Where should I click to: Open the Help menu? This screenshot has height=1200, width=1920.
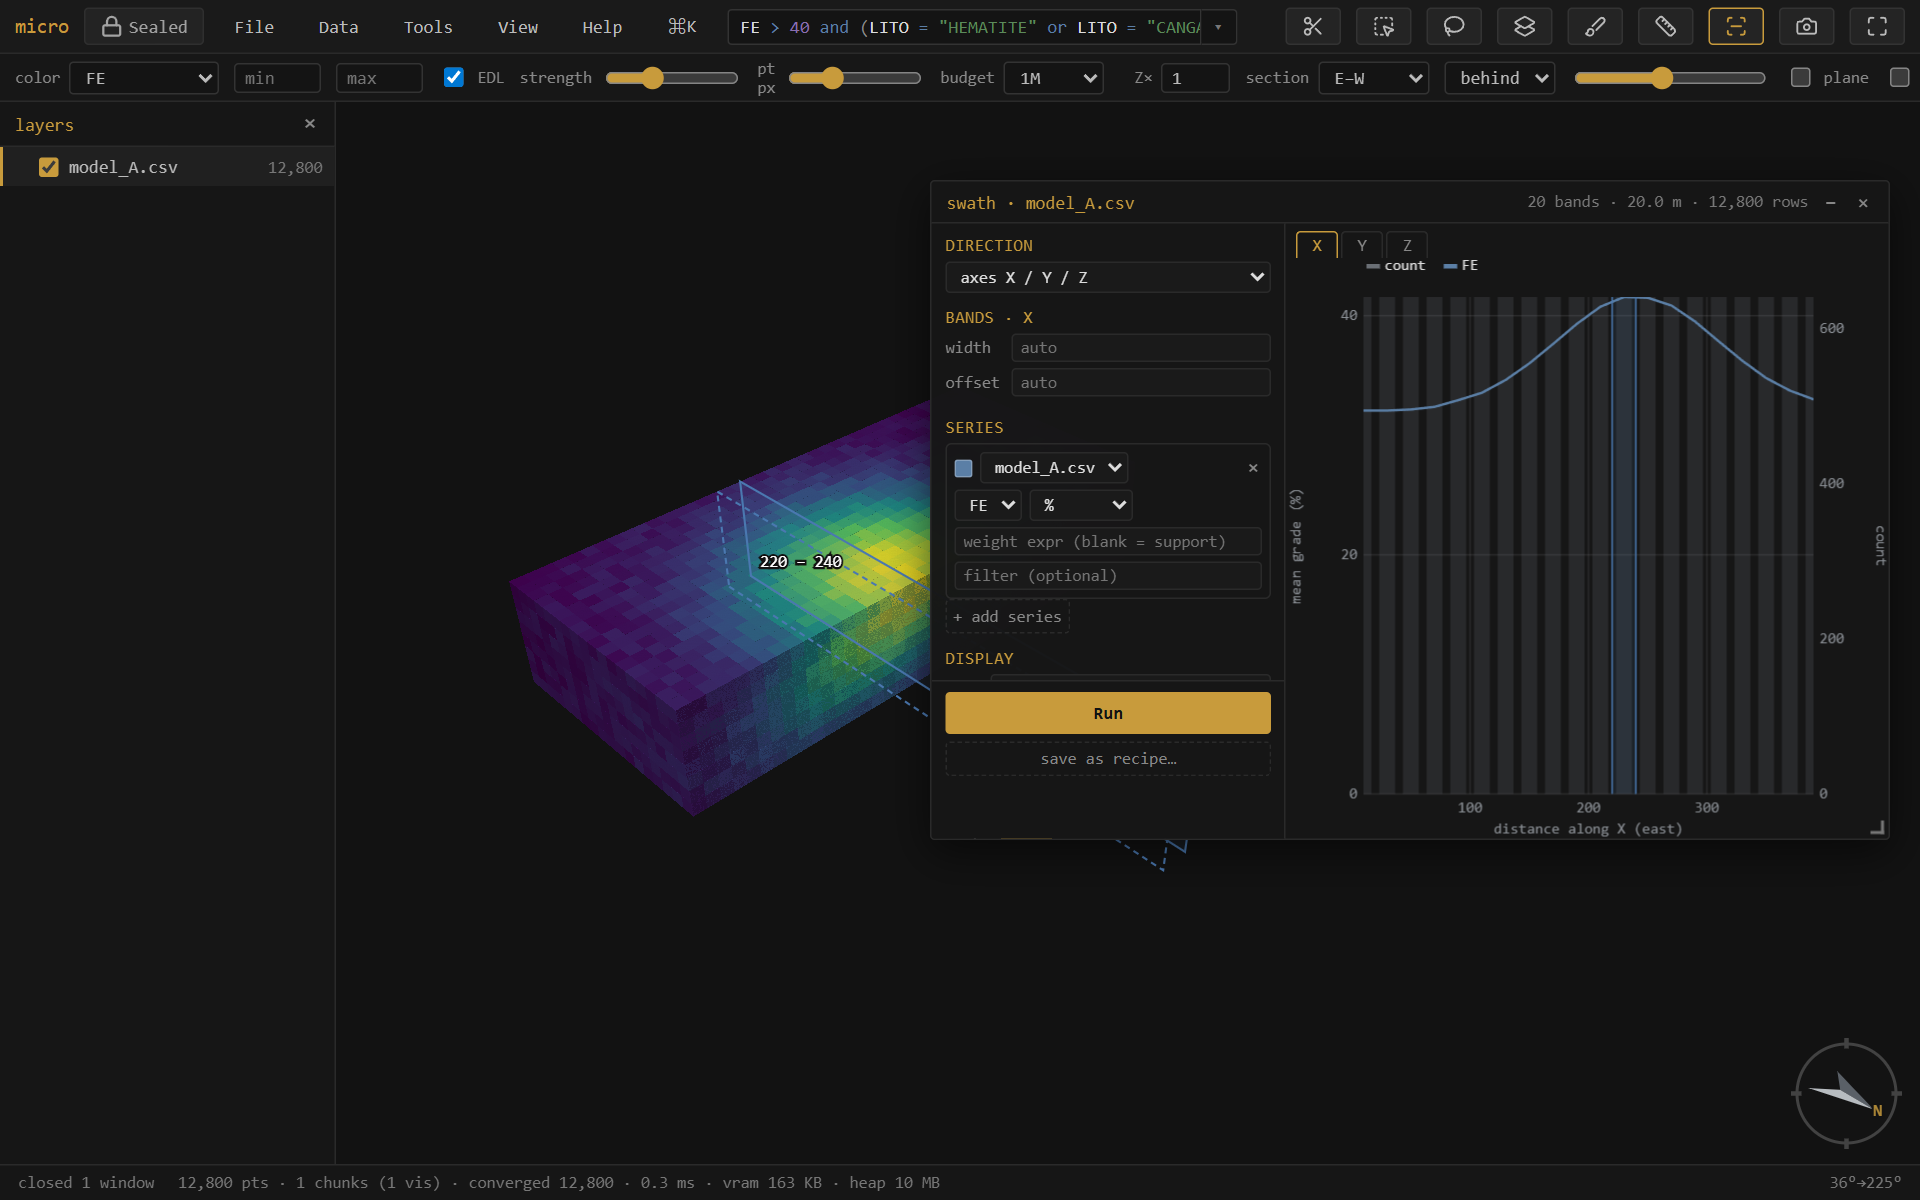tap(602, 27)
